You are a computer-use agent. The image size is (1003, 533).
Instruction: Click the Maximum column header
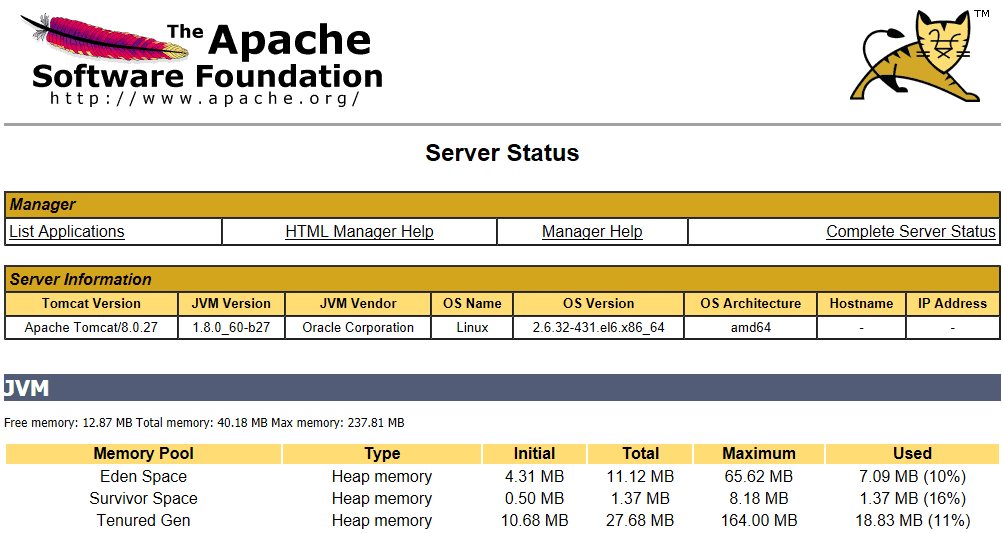click(x=759, y=454)
